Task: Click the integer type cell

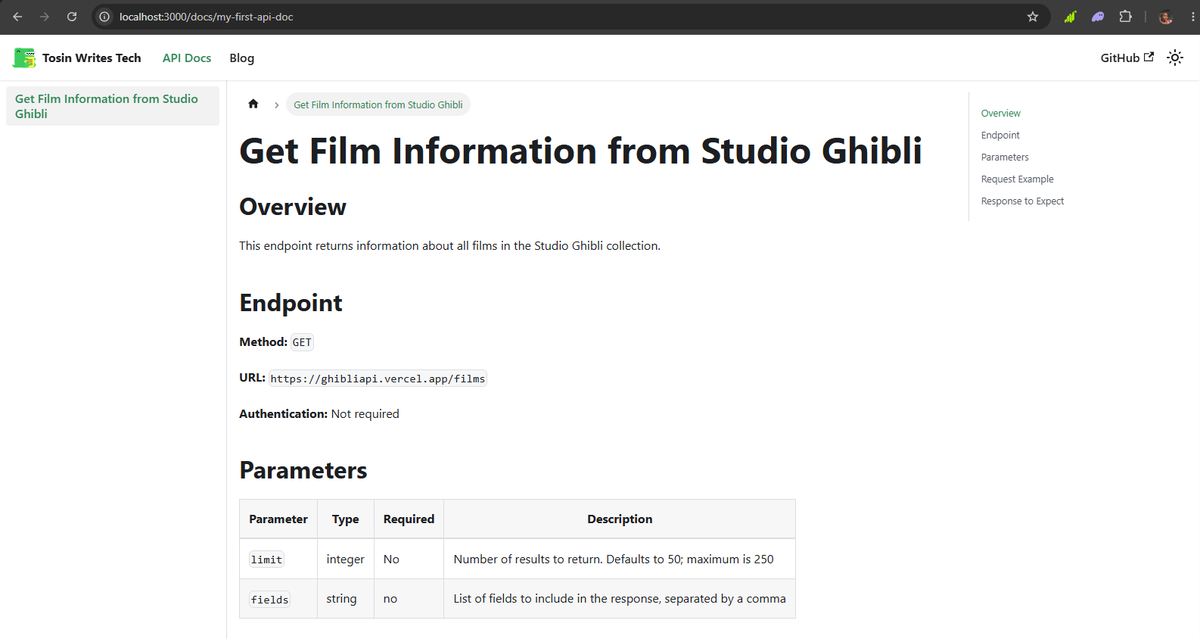Action: point(345,559)
